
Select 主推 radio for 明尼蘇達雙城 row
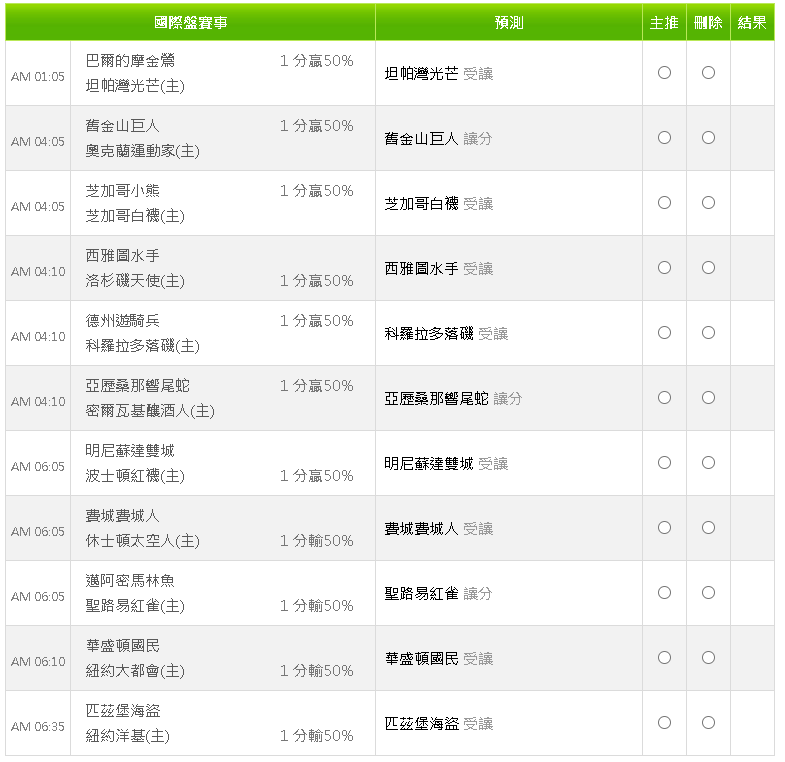coord(664,463)
